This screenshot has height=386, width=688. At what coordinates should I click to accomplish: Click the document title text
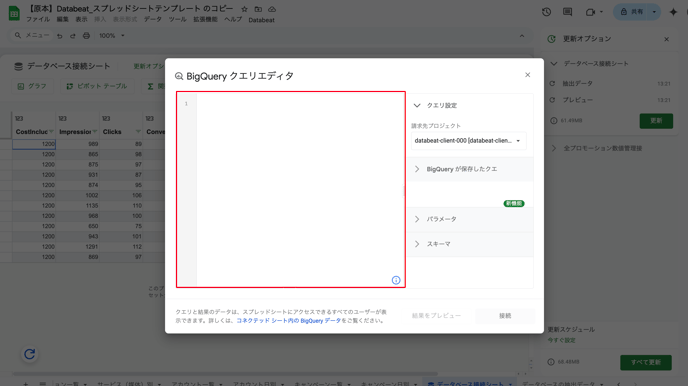pyautogui.click(x=131, y=9)
